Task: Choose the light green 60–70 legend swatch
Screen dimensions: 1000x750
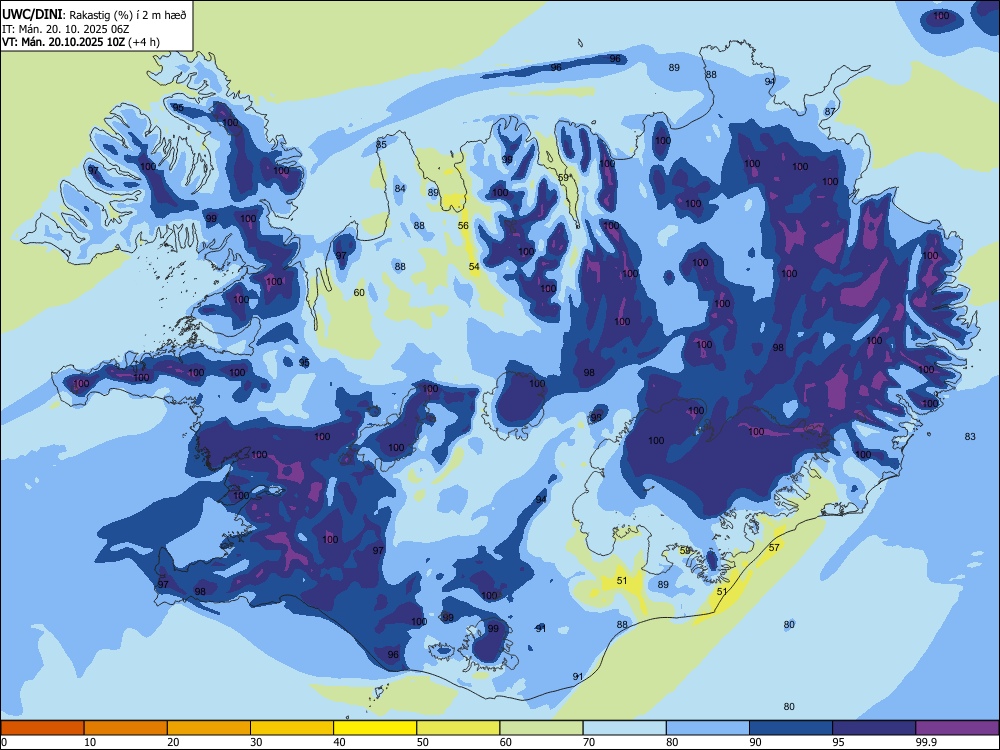Action: (541, 728)
